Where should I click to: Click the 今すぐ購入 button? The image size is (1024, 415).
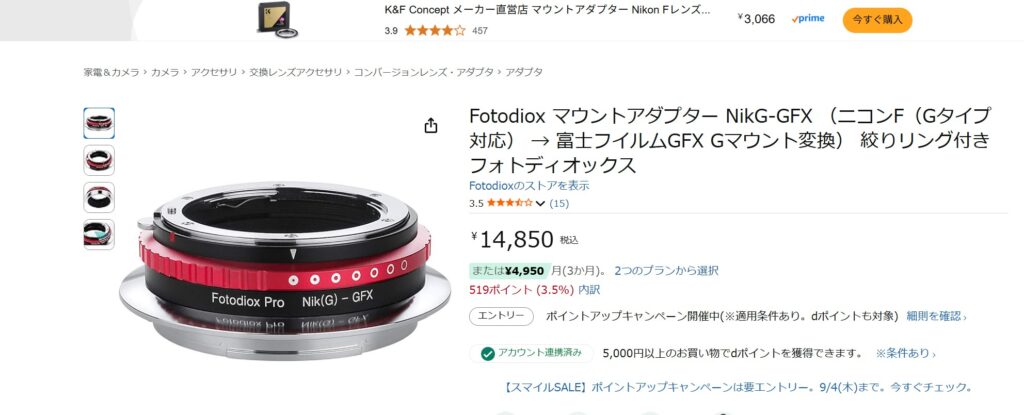(877, 20)
